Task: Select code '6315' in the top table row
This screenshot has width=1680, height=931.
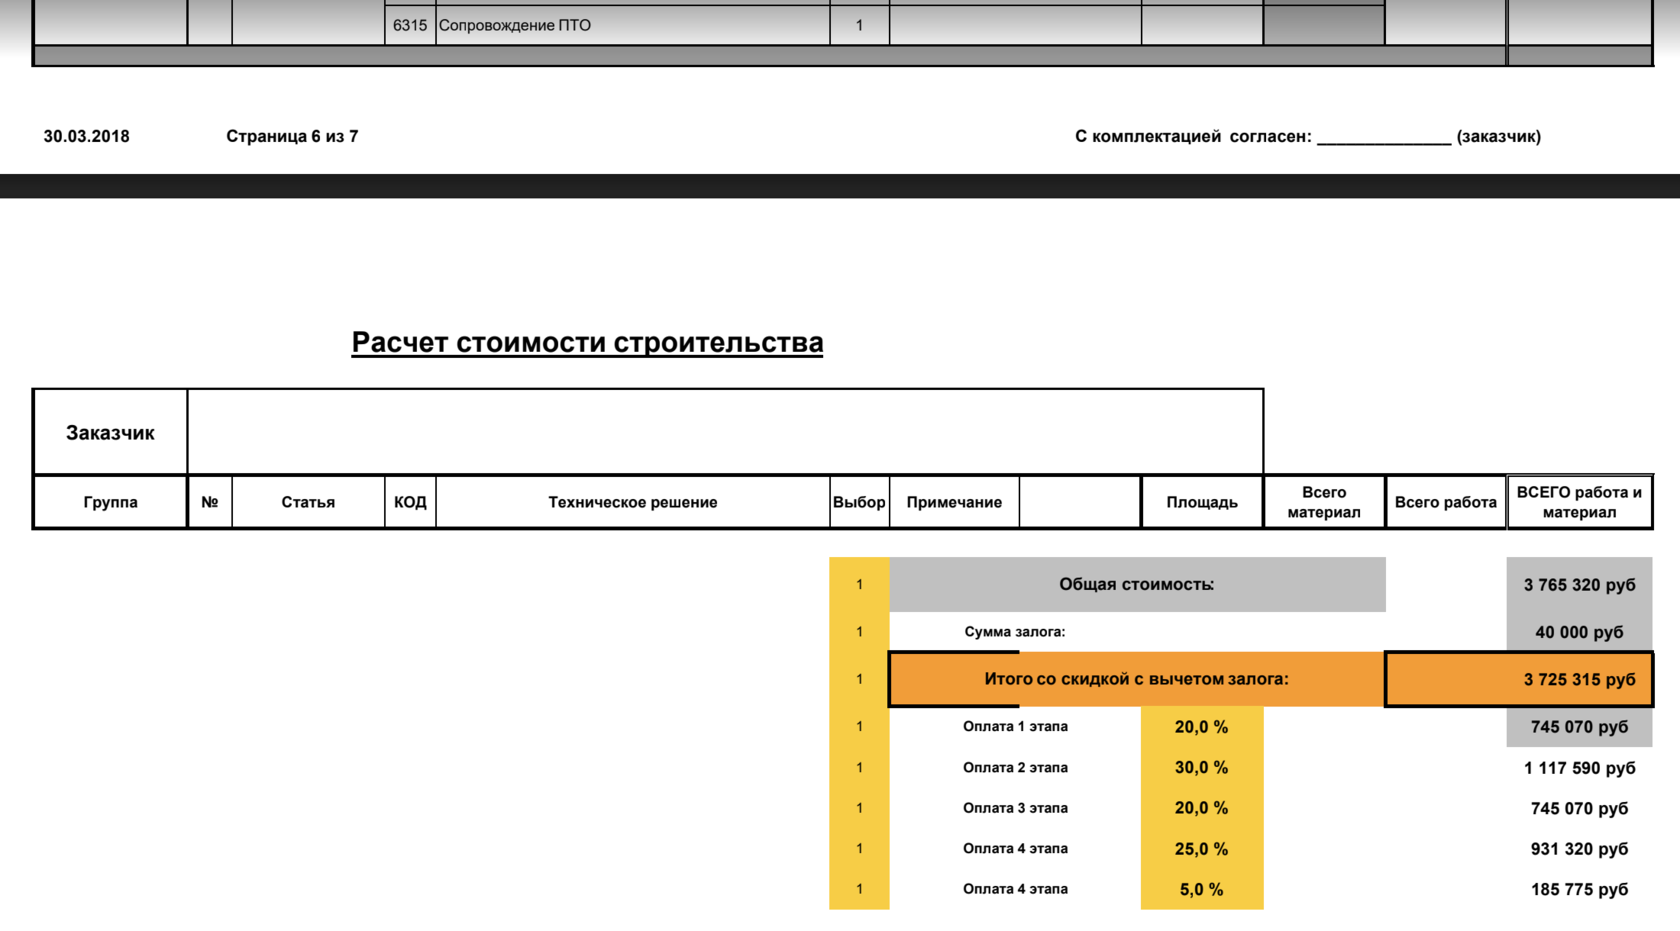Action: pyautogui.click(x=410, y=25)
